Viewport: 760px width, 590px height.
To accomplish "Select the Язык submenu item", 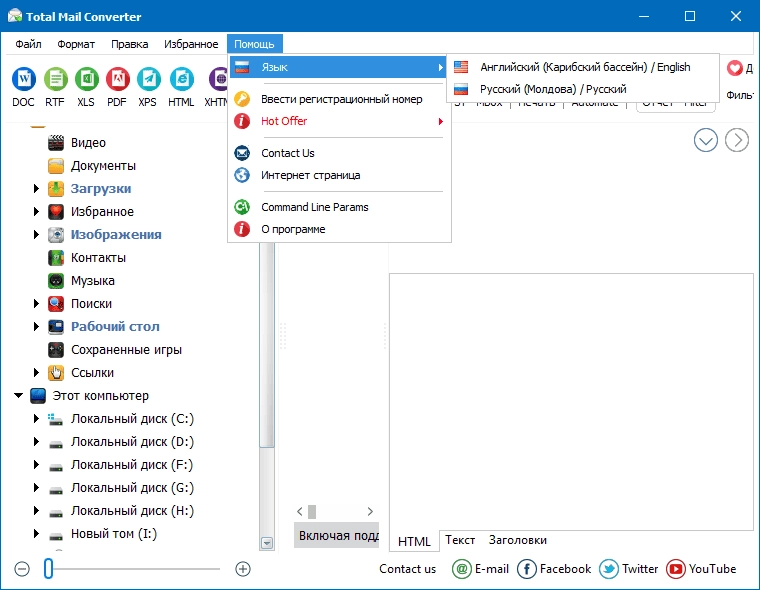I will click(x=338, y=67).
